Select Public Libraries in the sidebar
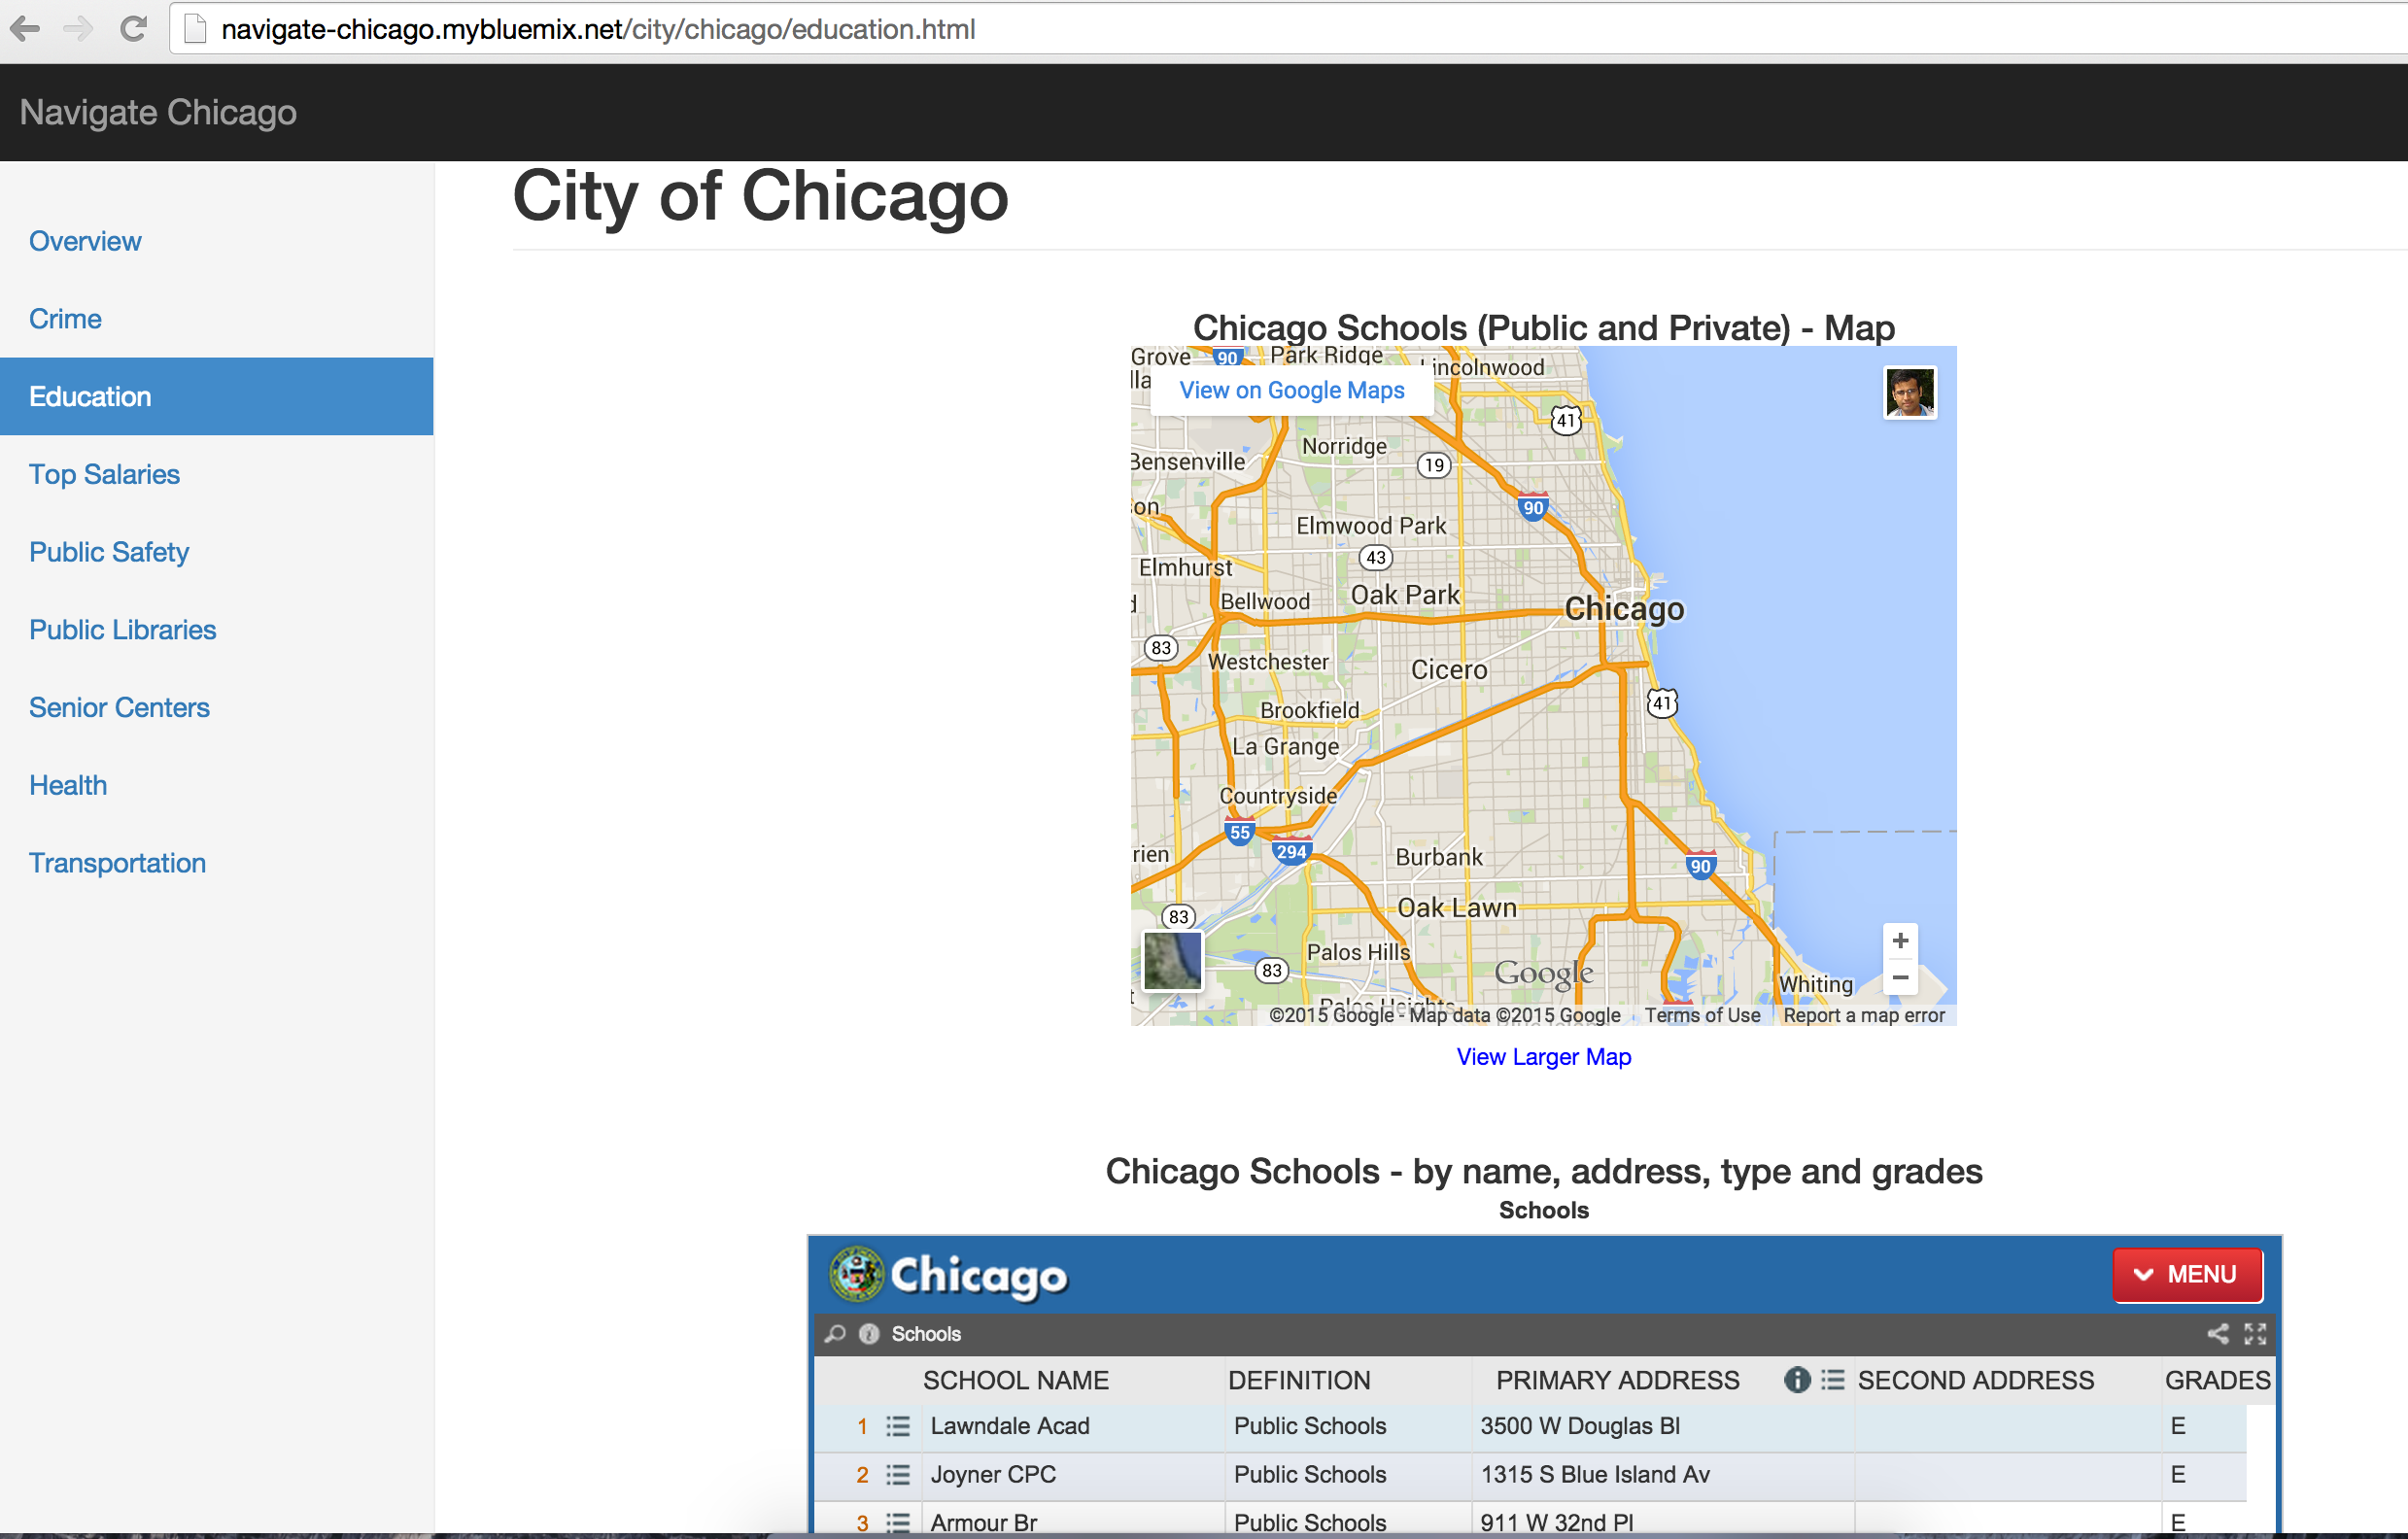The height and width of the screenshot is (1539, 2408). point(122,630)
